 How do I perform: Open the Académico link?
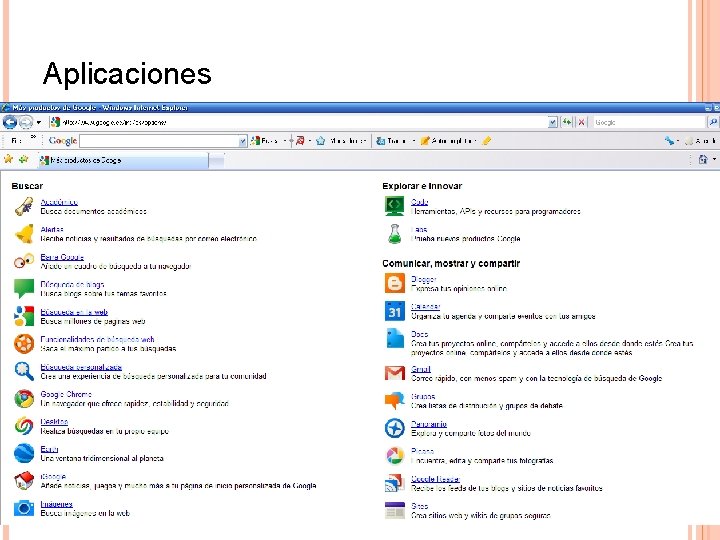coord(59,202)
